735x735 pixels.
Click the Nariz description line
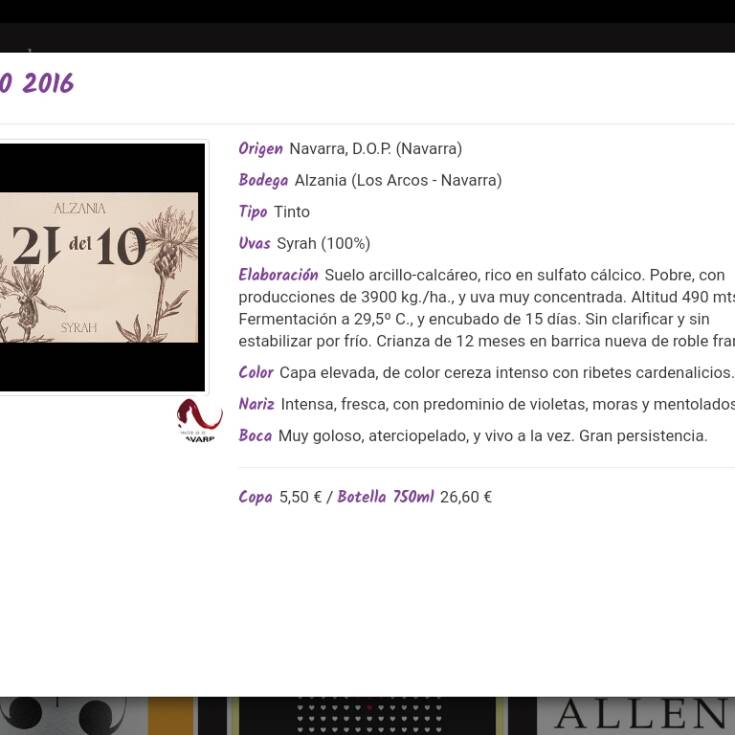click(486, 405)
